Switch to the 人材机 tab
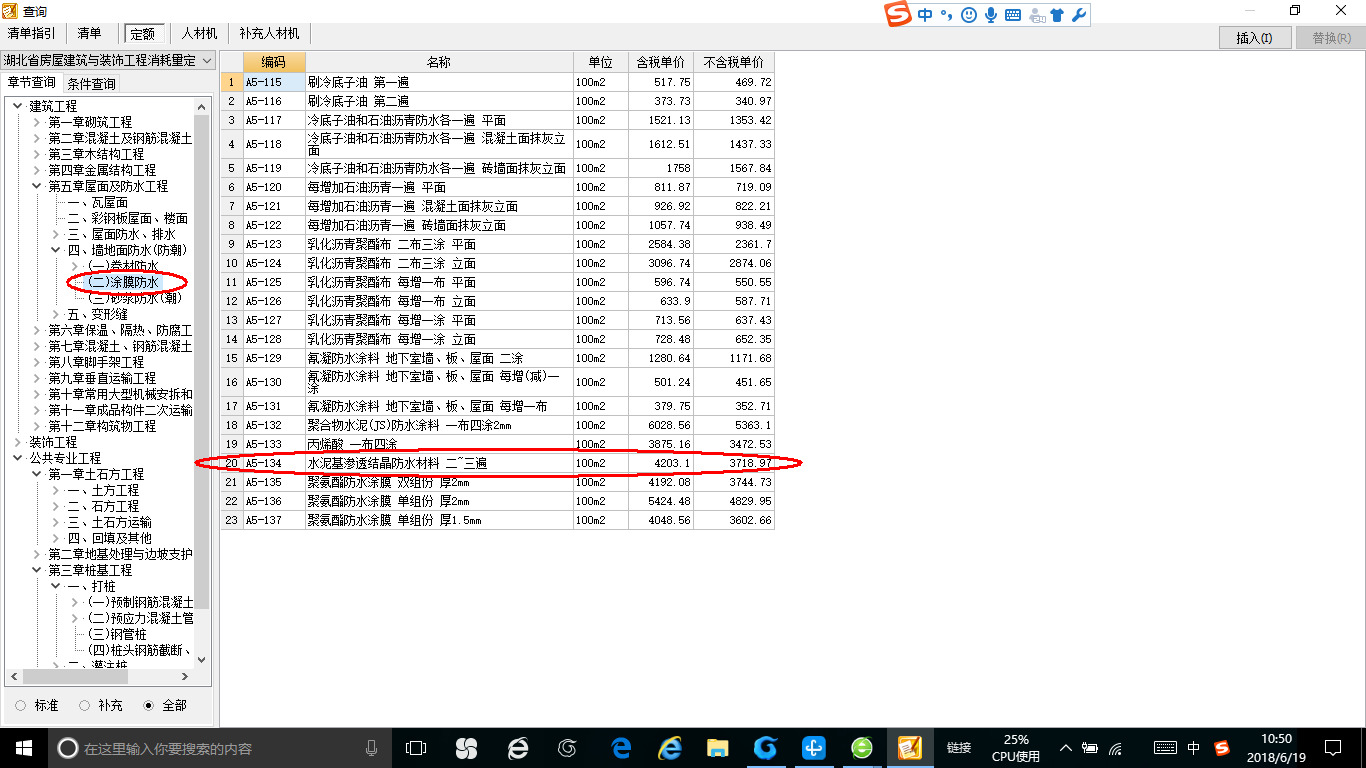Screen dimensions: 1366x768 point(199,34)
